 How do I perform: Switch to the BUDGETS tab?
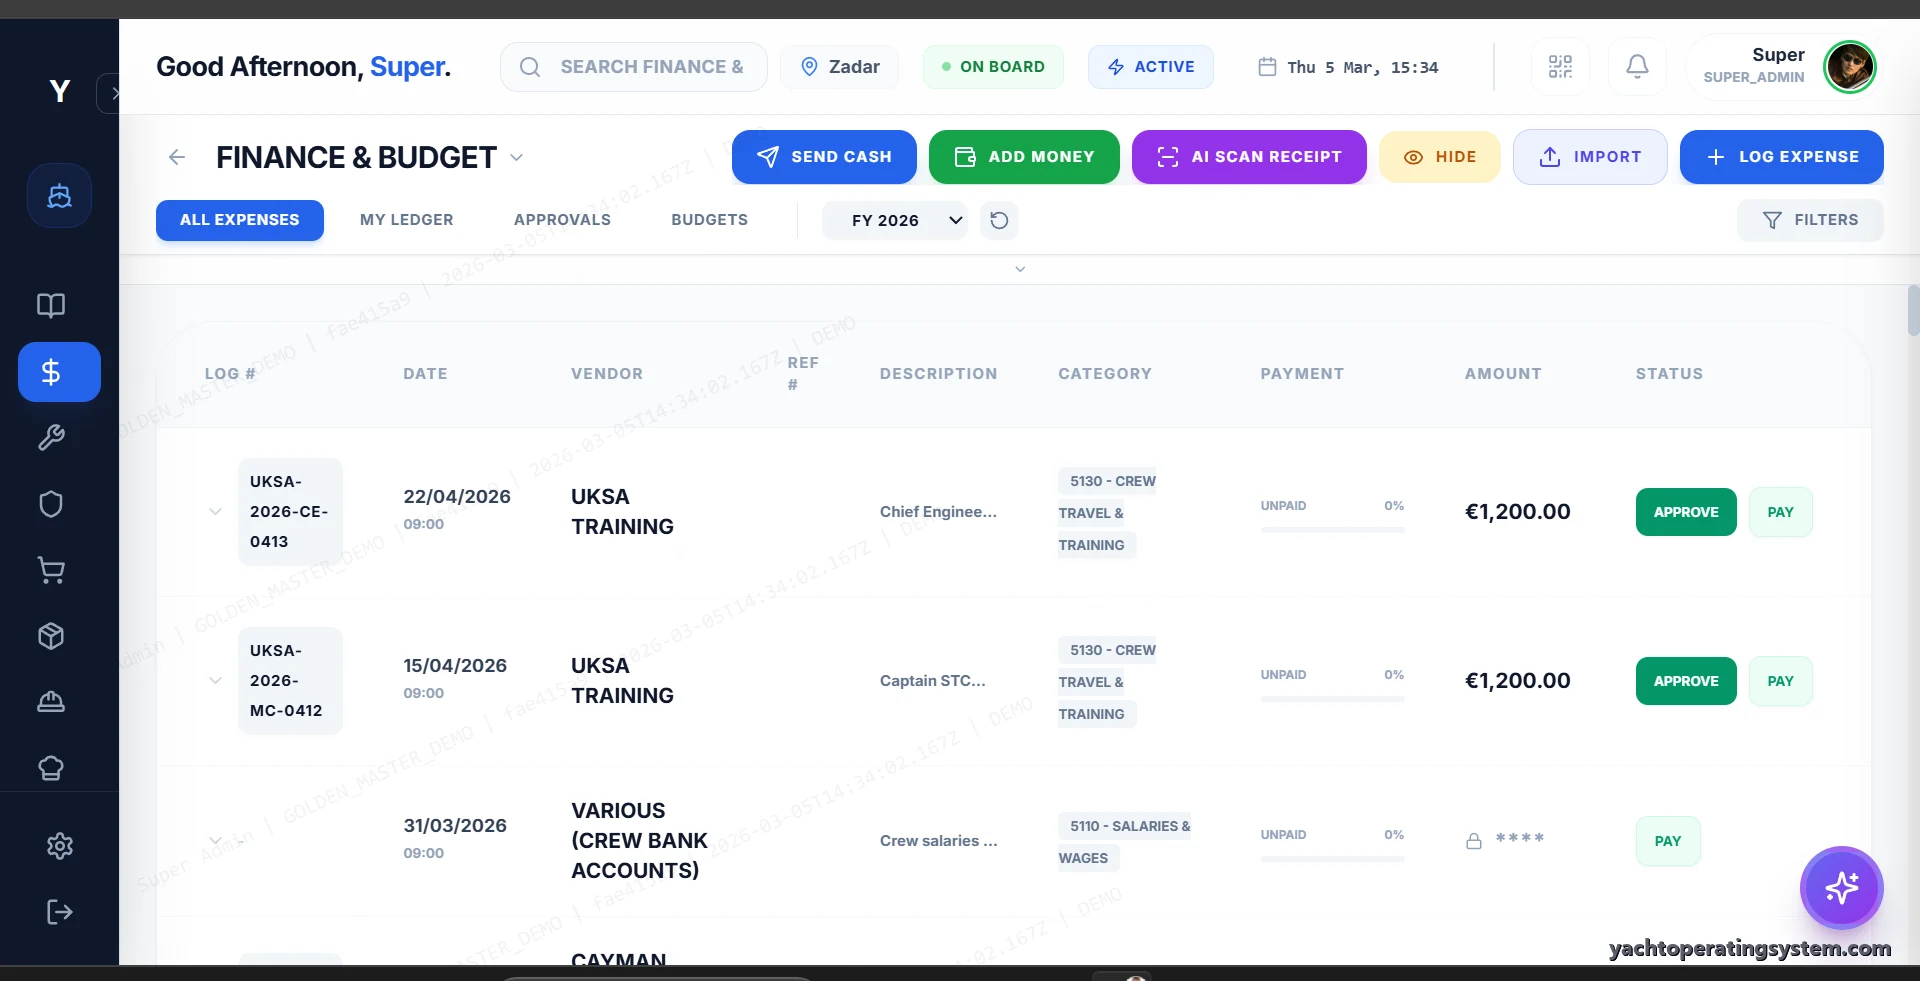tap(710, 220)
